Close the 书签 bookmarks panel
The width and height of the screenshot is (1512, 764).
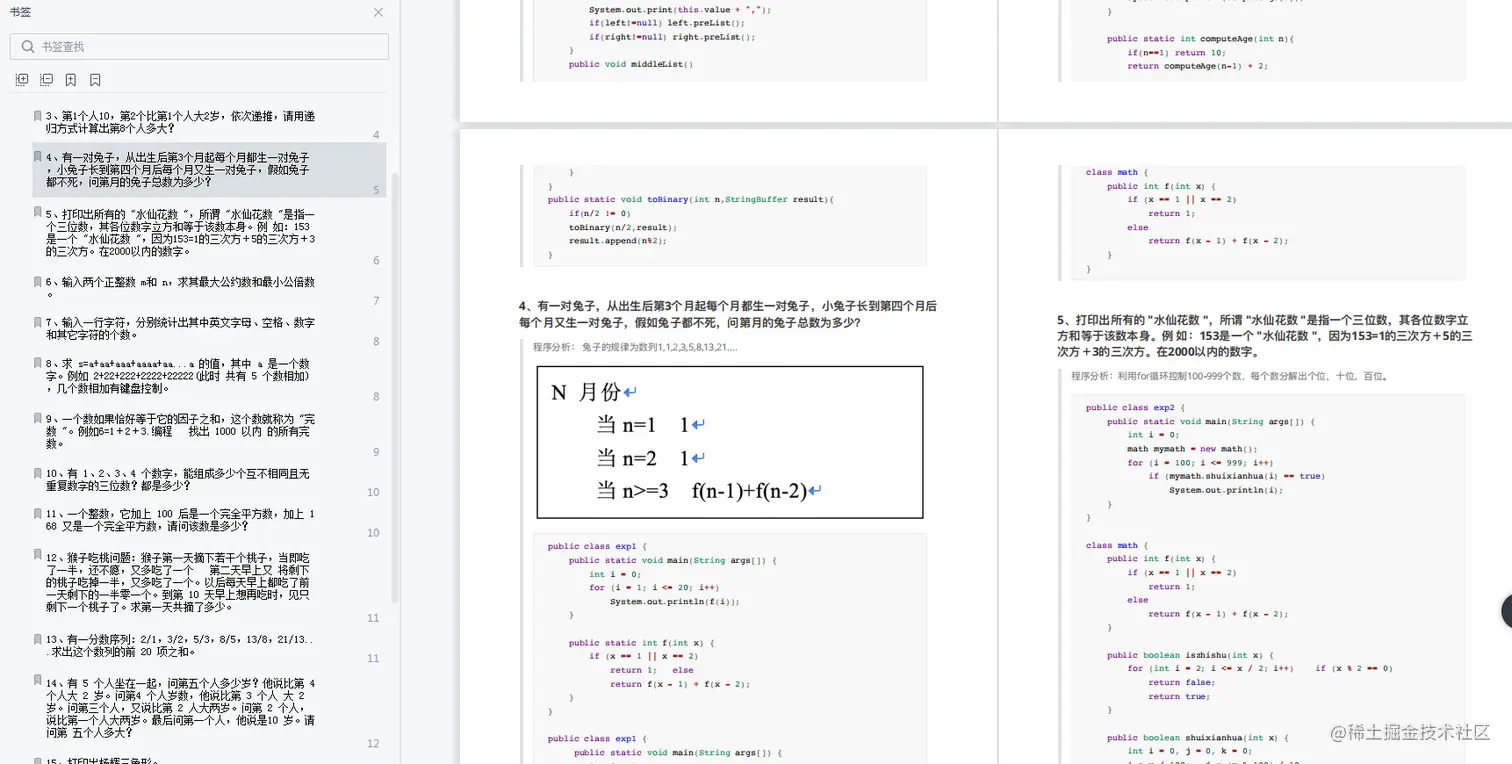378,13
